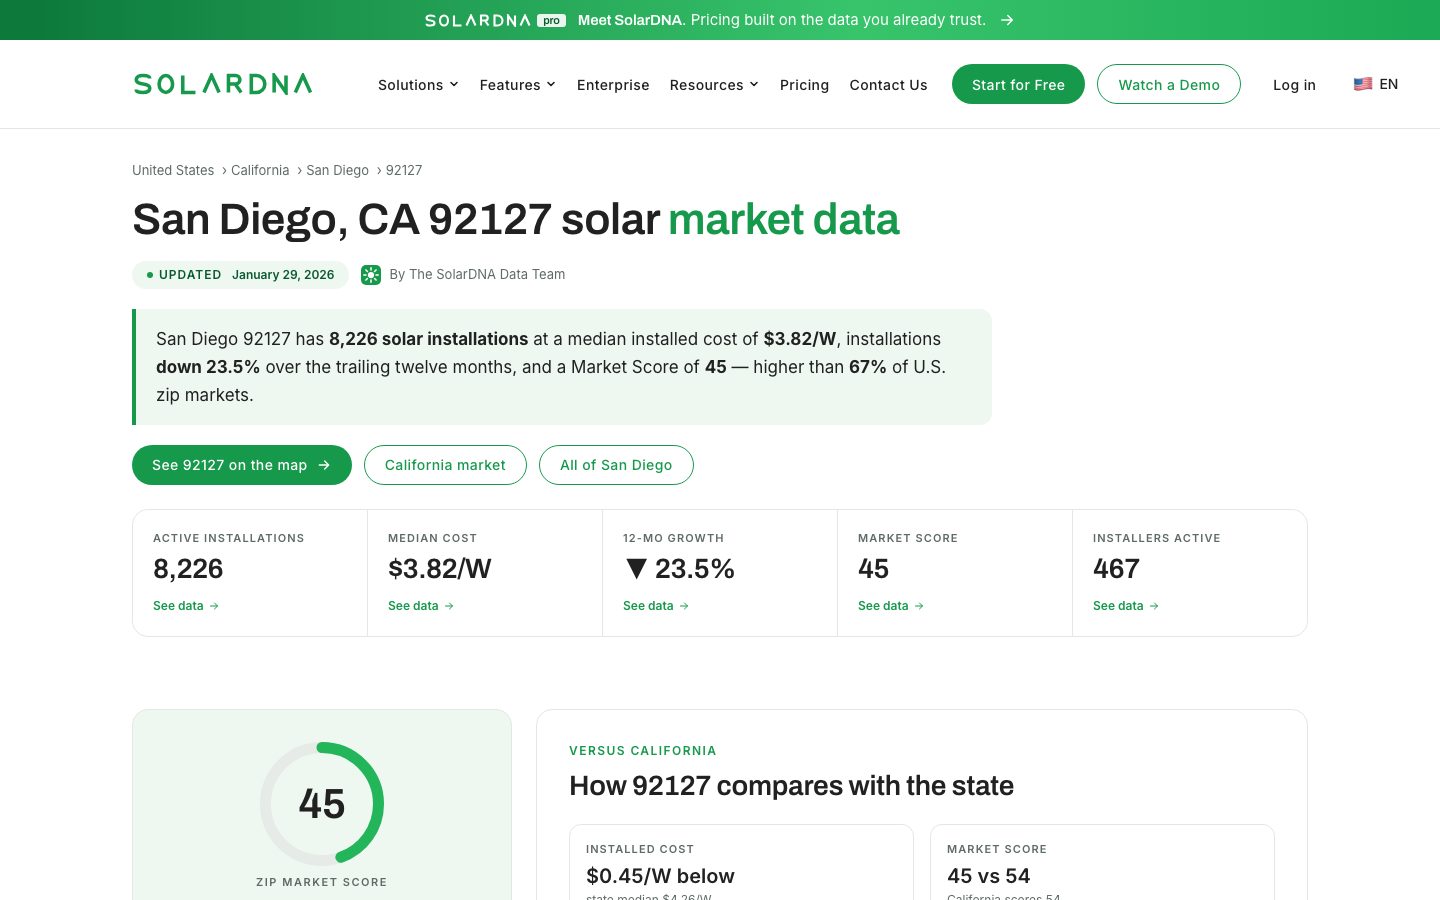
Task: Expand the Solutions dropdown menu
Action: 418,85
